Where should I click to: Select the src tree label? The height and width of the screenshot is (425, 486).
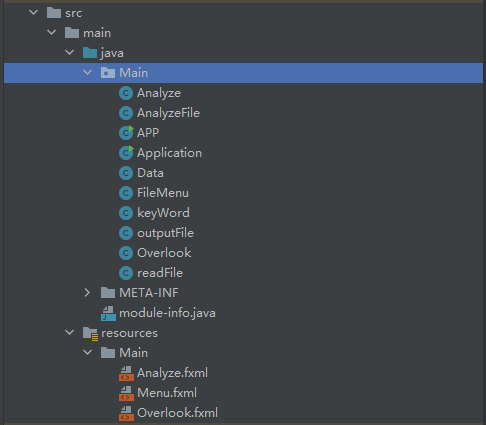[74, 13]
